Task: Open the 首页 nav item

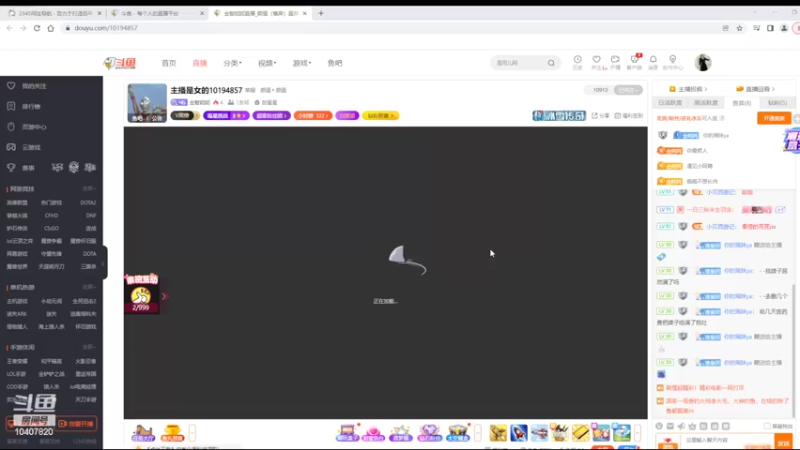Action: pos(169,63)
